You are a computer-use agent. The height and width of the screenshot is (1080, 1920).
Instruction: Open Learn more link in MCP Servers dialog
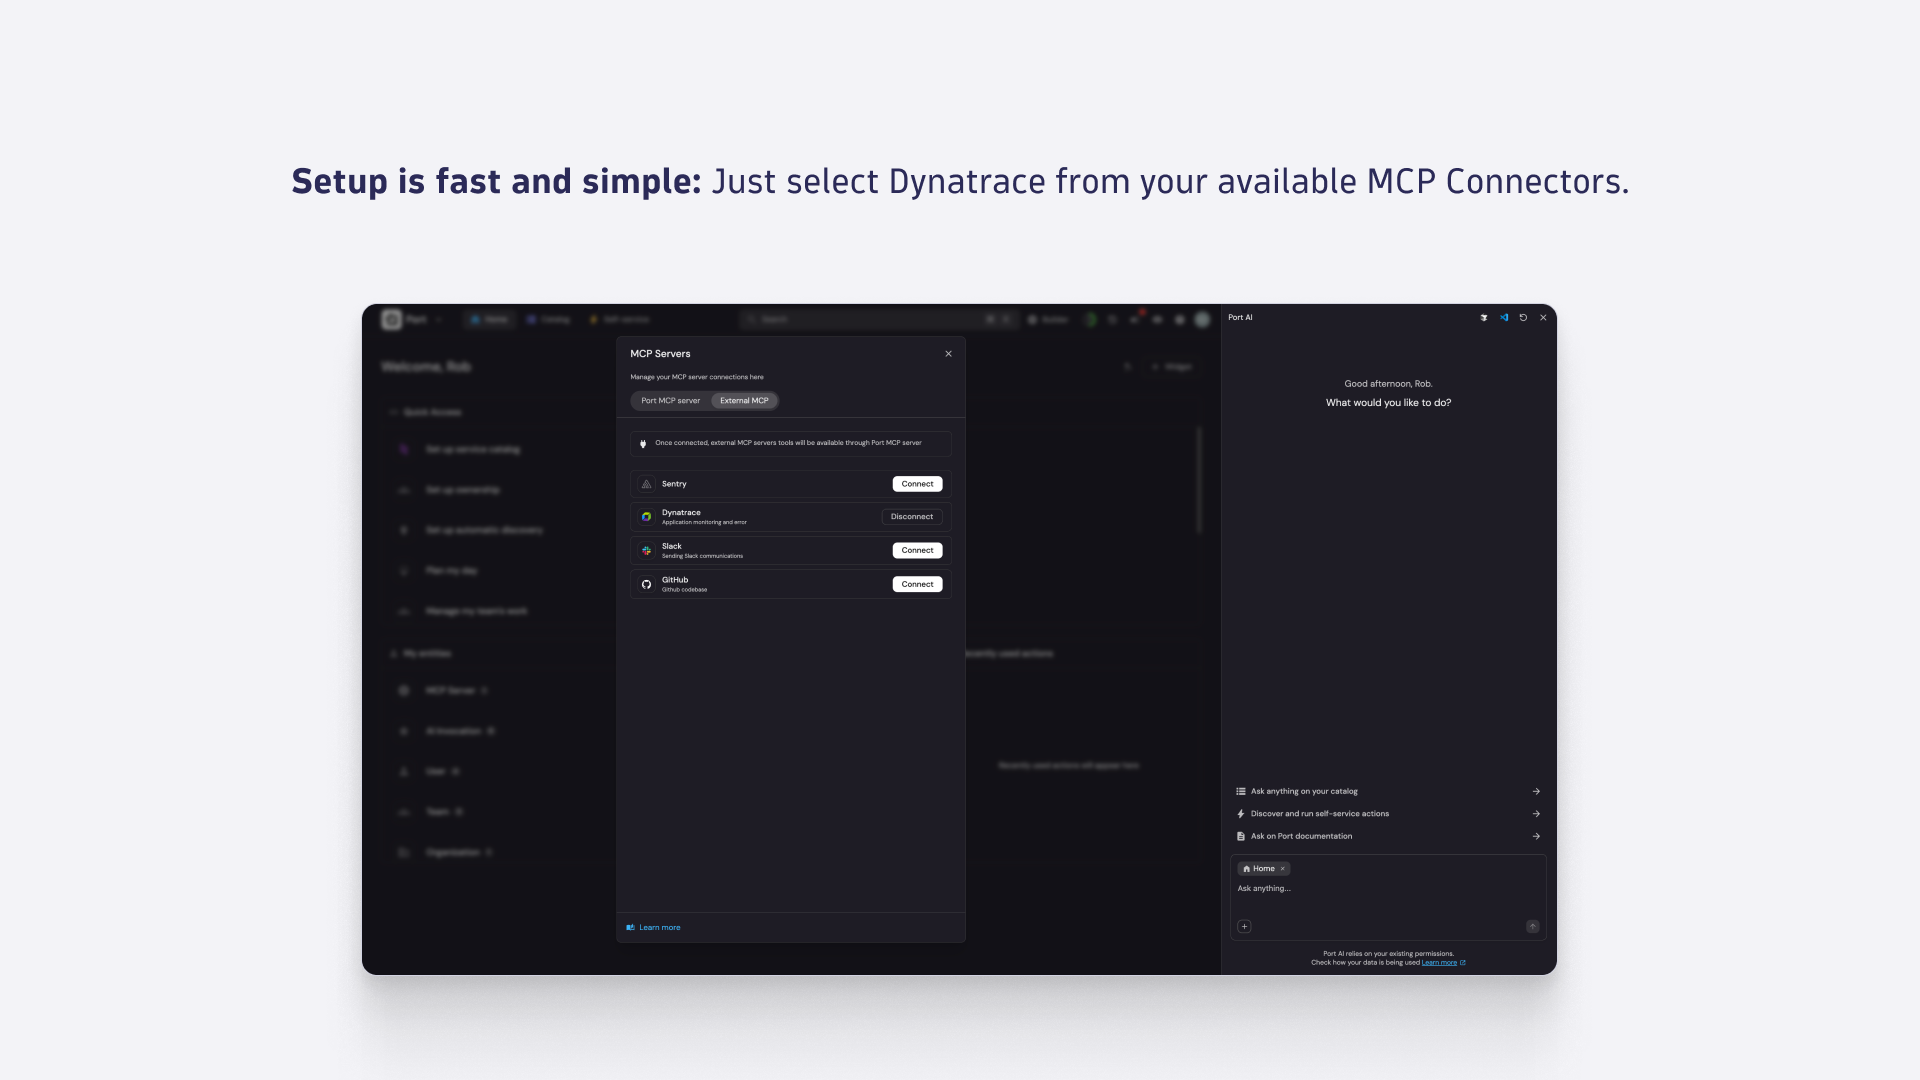660,928
